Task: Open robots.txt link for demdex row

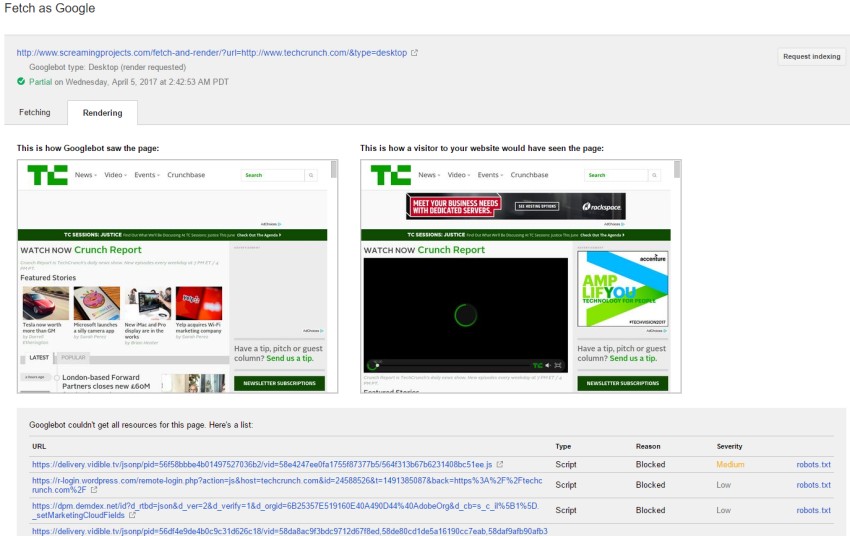Action: click(x=813, y=510)
